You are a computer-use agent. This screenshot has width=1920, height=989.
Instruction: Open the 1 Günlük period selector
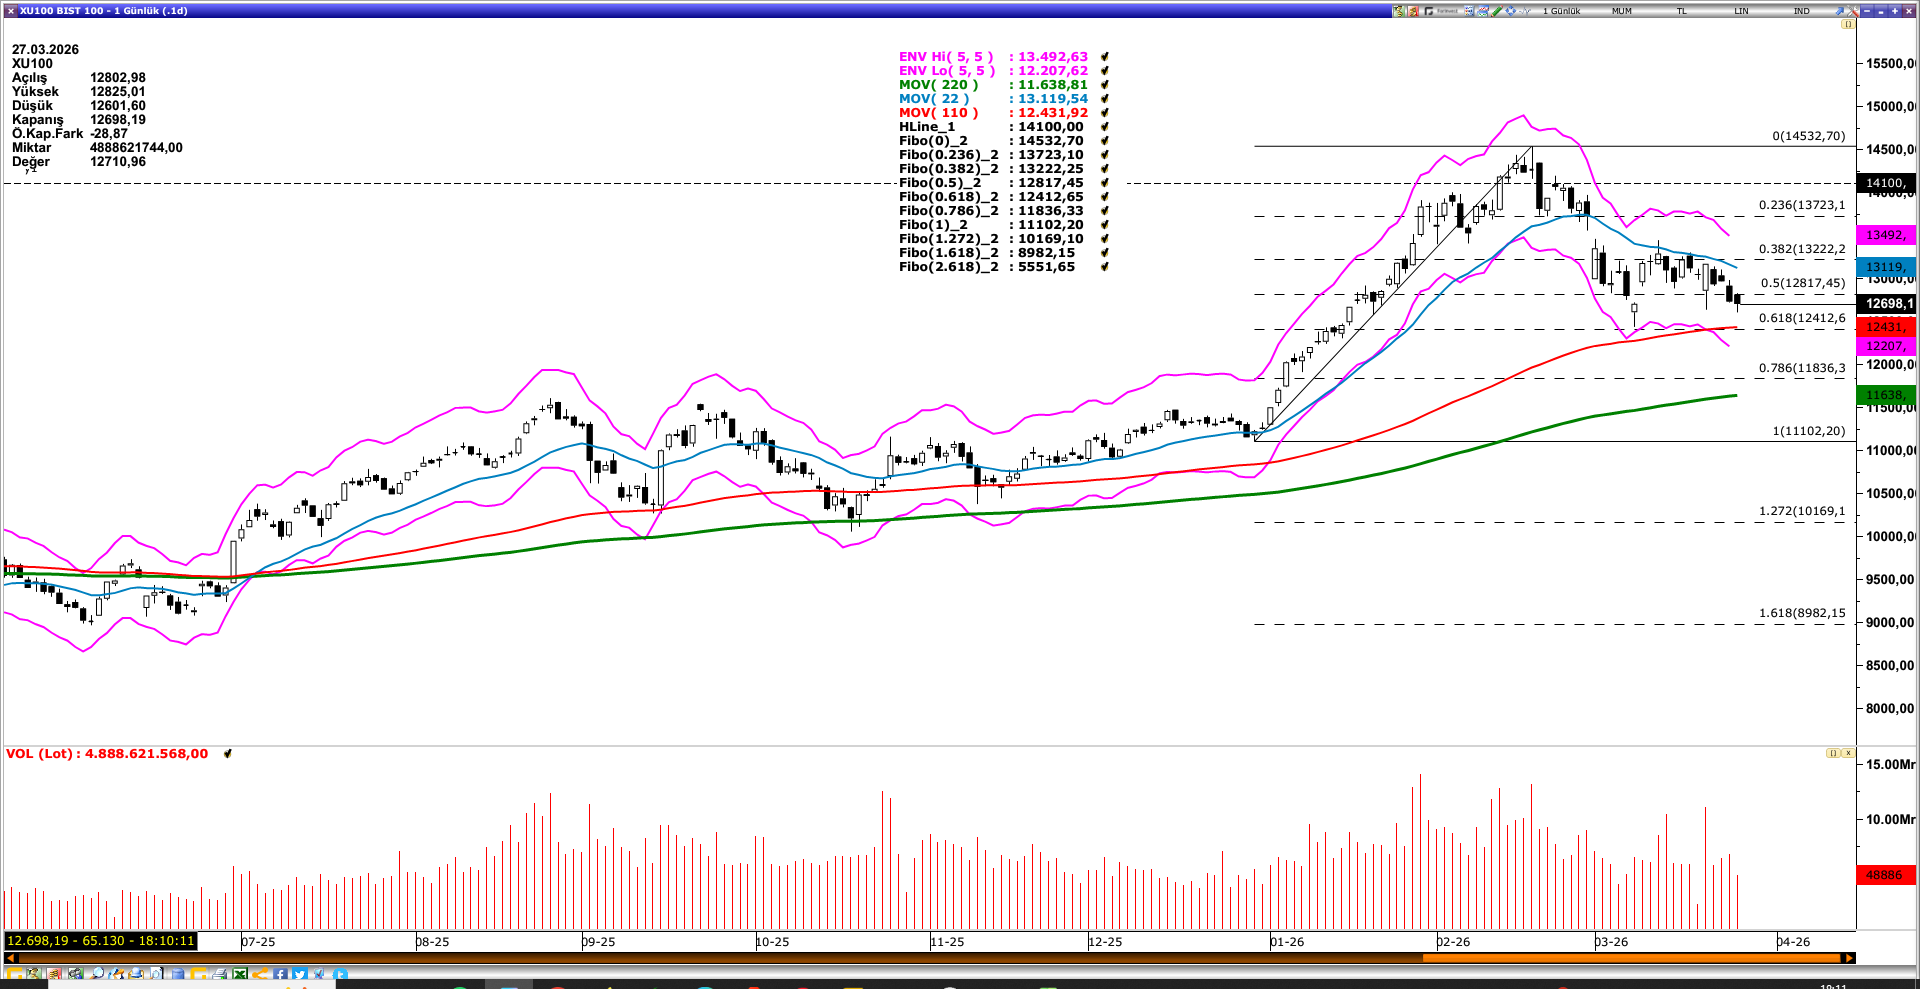click(x=1562, y=11)
